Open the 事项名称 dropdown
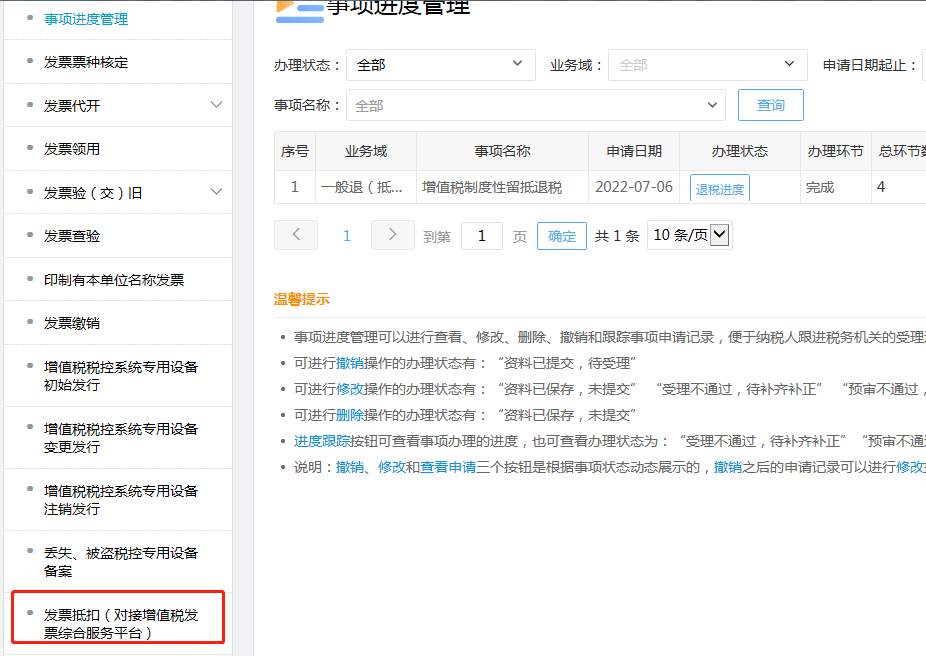The height and width of the screenshot is (656, 926). click(x=537, y=104)
